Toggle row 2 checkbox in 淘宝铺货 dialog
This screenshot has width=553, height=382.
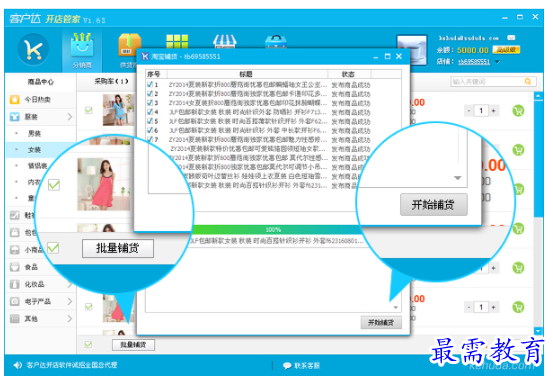point(150,94)
